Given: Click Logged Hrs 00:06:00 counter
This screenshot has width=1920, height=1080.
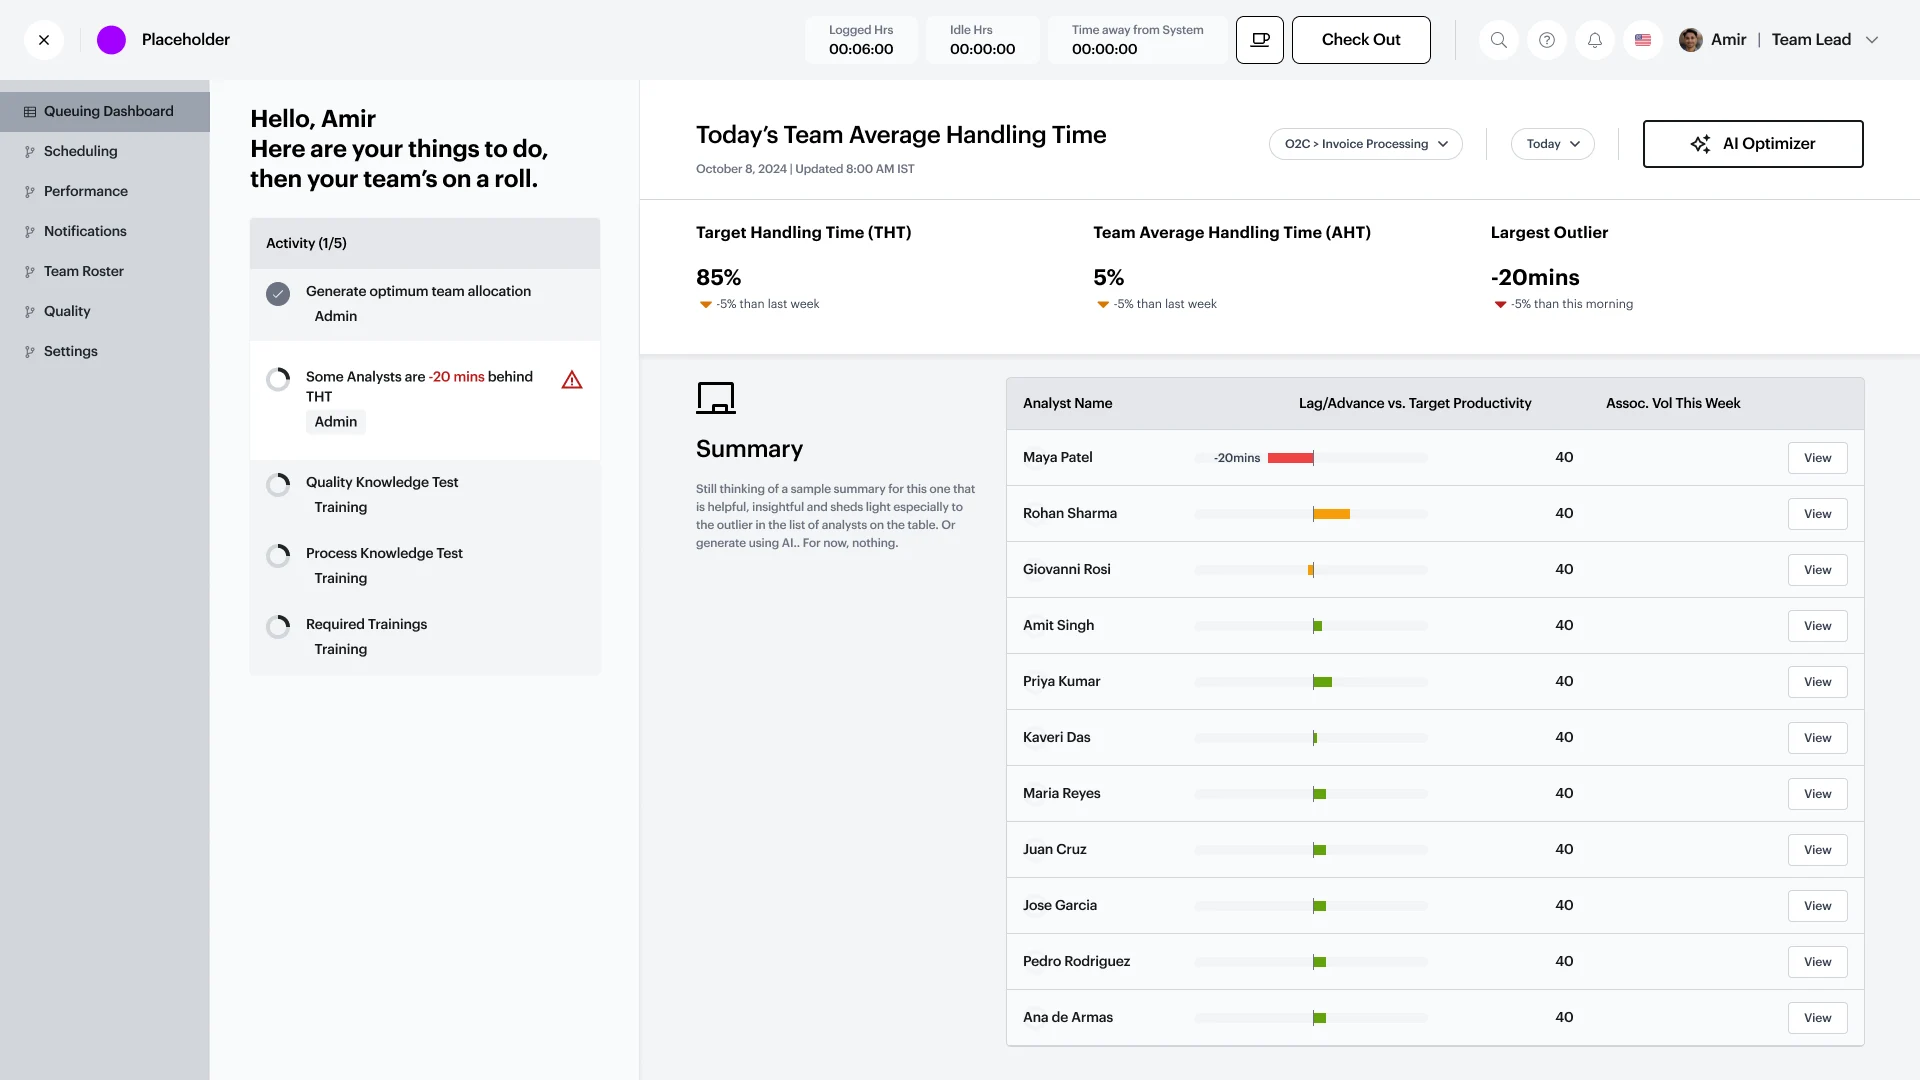Looking at the screenshot, I should click(861, 40).
